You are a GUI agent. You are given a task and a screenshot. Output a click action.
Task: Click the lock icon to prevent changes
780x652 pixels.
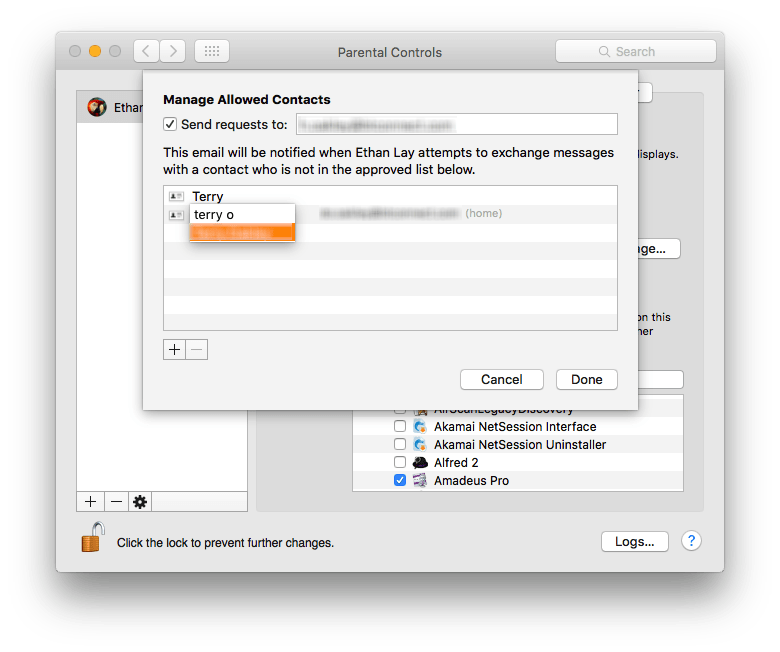coord(92,537)
